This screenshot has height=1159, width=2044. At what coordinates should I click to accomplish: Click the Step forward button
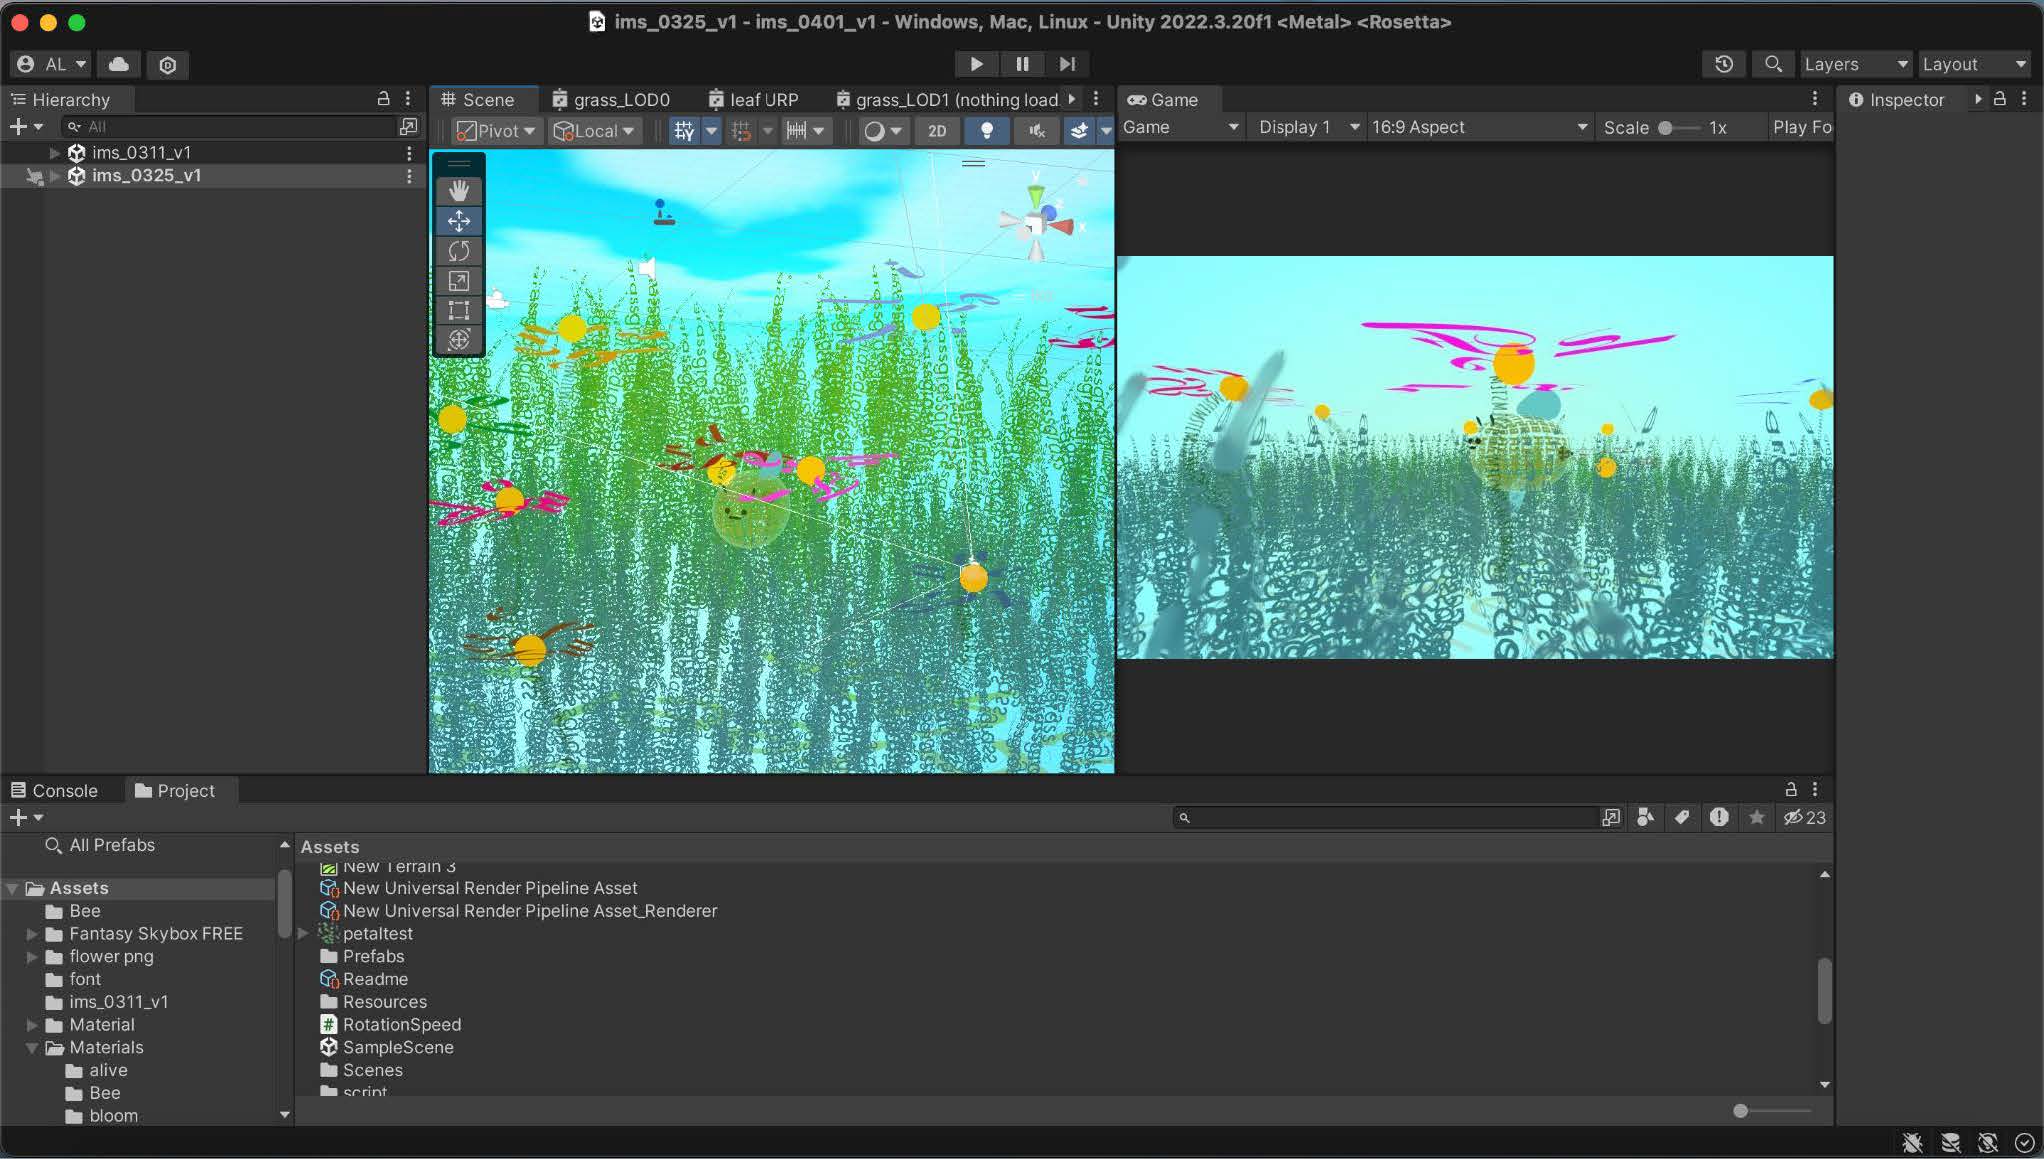coord(1067,64)
